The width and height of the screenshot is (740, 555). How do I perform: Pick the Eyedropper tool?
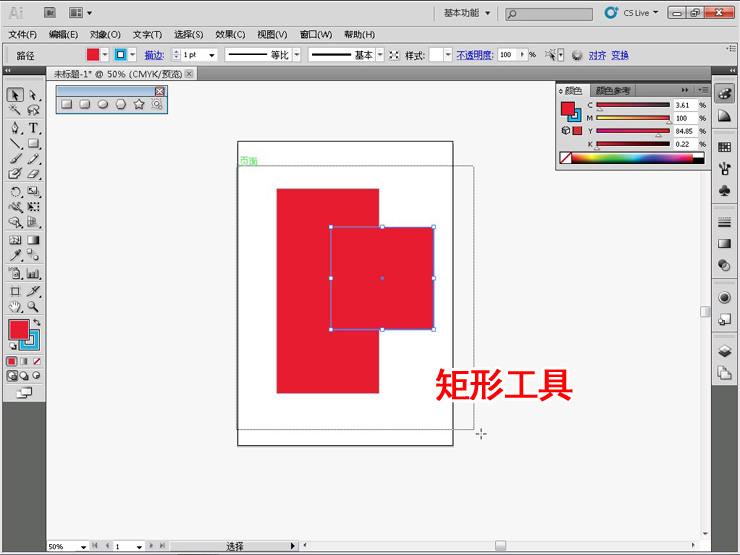[16, 257]
